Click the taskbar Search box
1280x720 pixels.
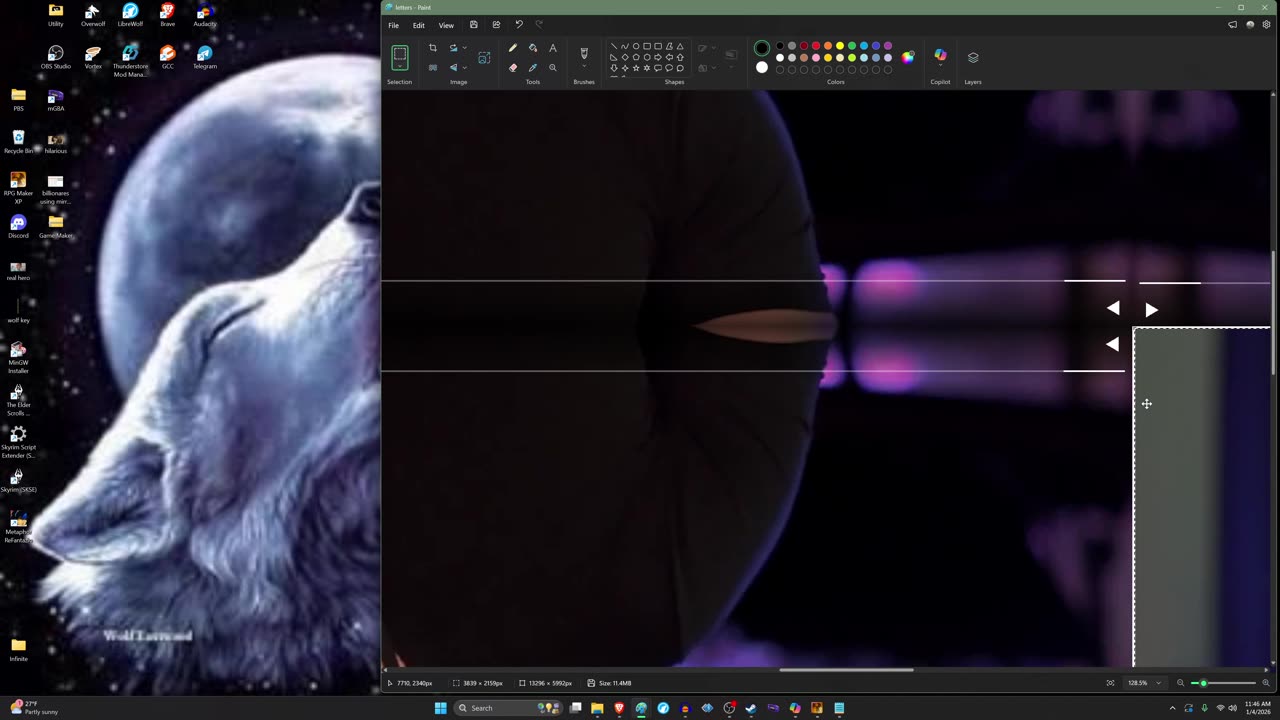coord(509,708)
